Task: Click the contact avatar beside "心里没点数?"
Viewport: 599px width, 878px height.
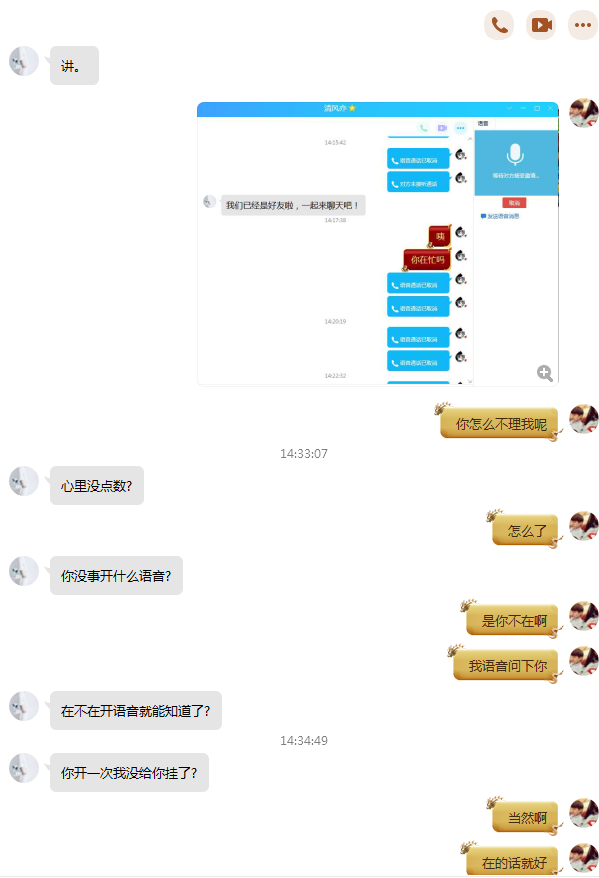Action: 24,481
